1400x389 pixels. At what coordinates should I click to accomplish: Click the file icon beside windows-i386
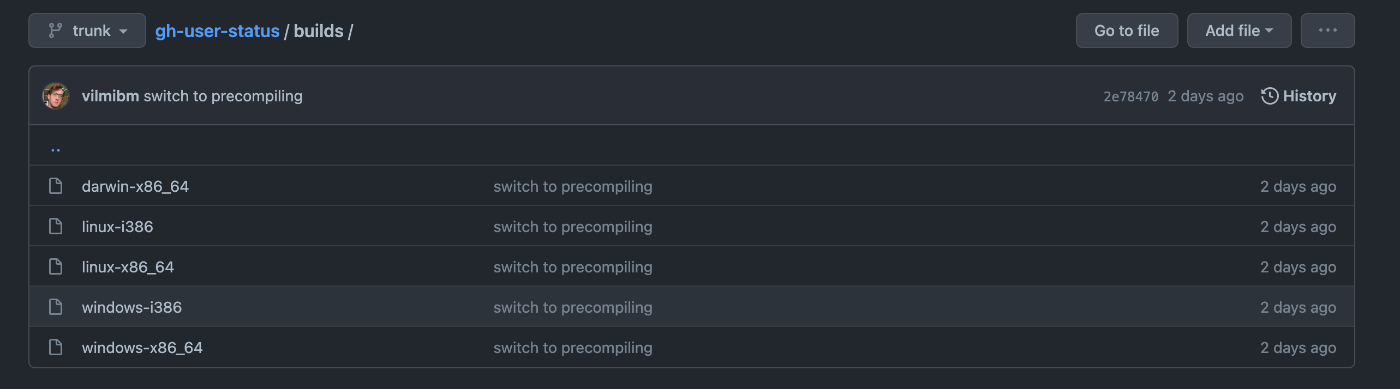point(56,307)
